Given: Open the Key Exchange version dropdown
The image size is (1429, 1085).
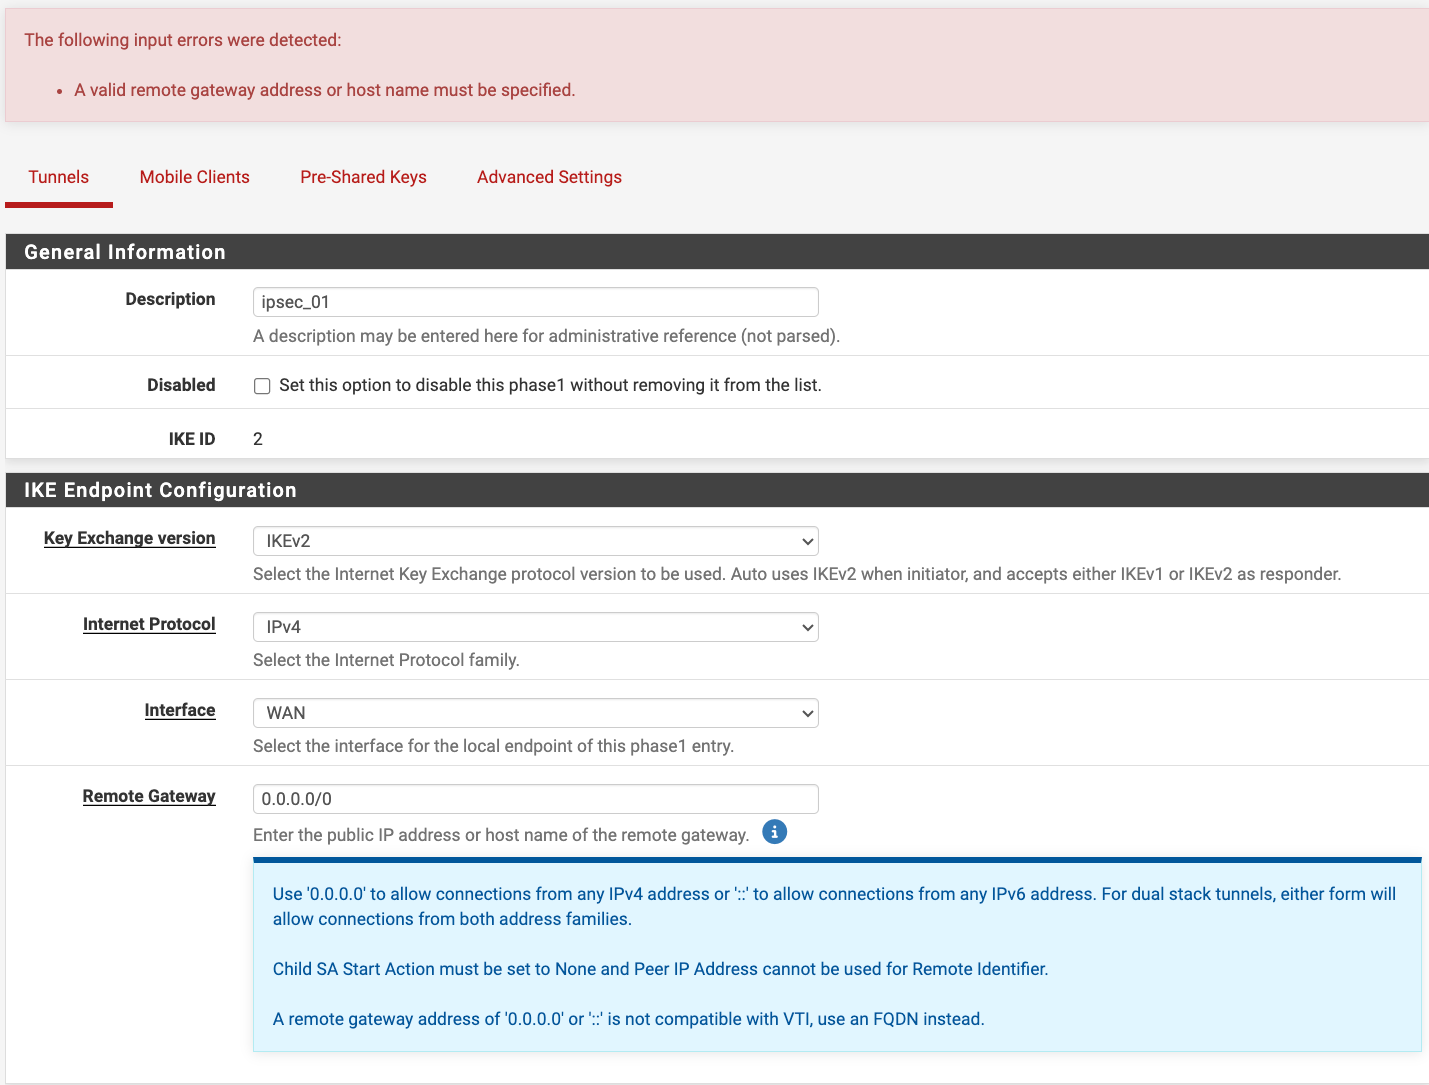Looking at the screenshot, I should click(535, 541).
